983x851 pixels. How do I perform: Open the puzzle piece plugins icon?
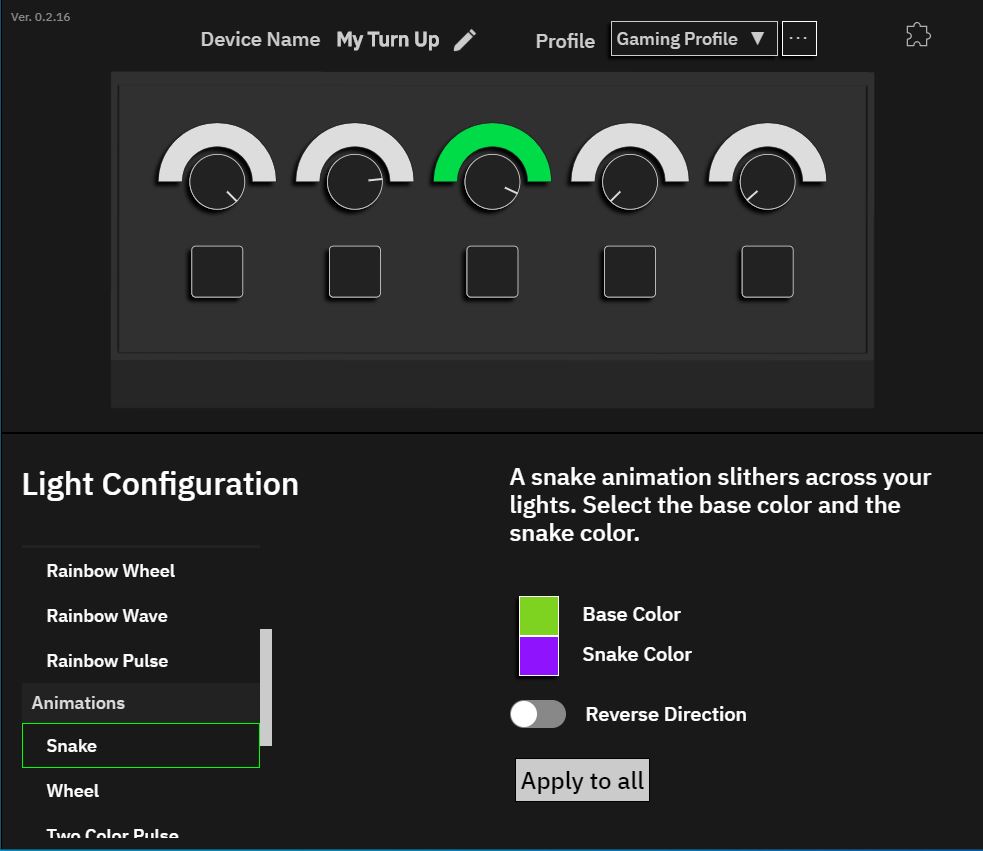[x=917, y=36]
